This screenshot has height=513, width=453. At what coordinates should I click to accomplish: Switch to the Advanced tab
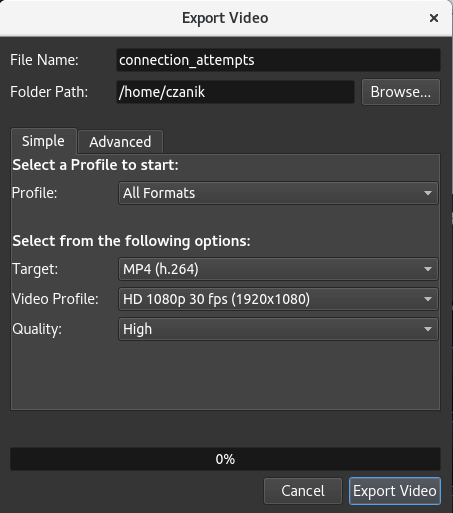point(120,142)
